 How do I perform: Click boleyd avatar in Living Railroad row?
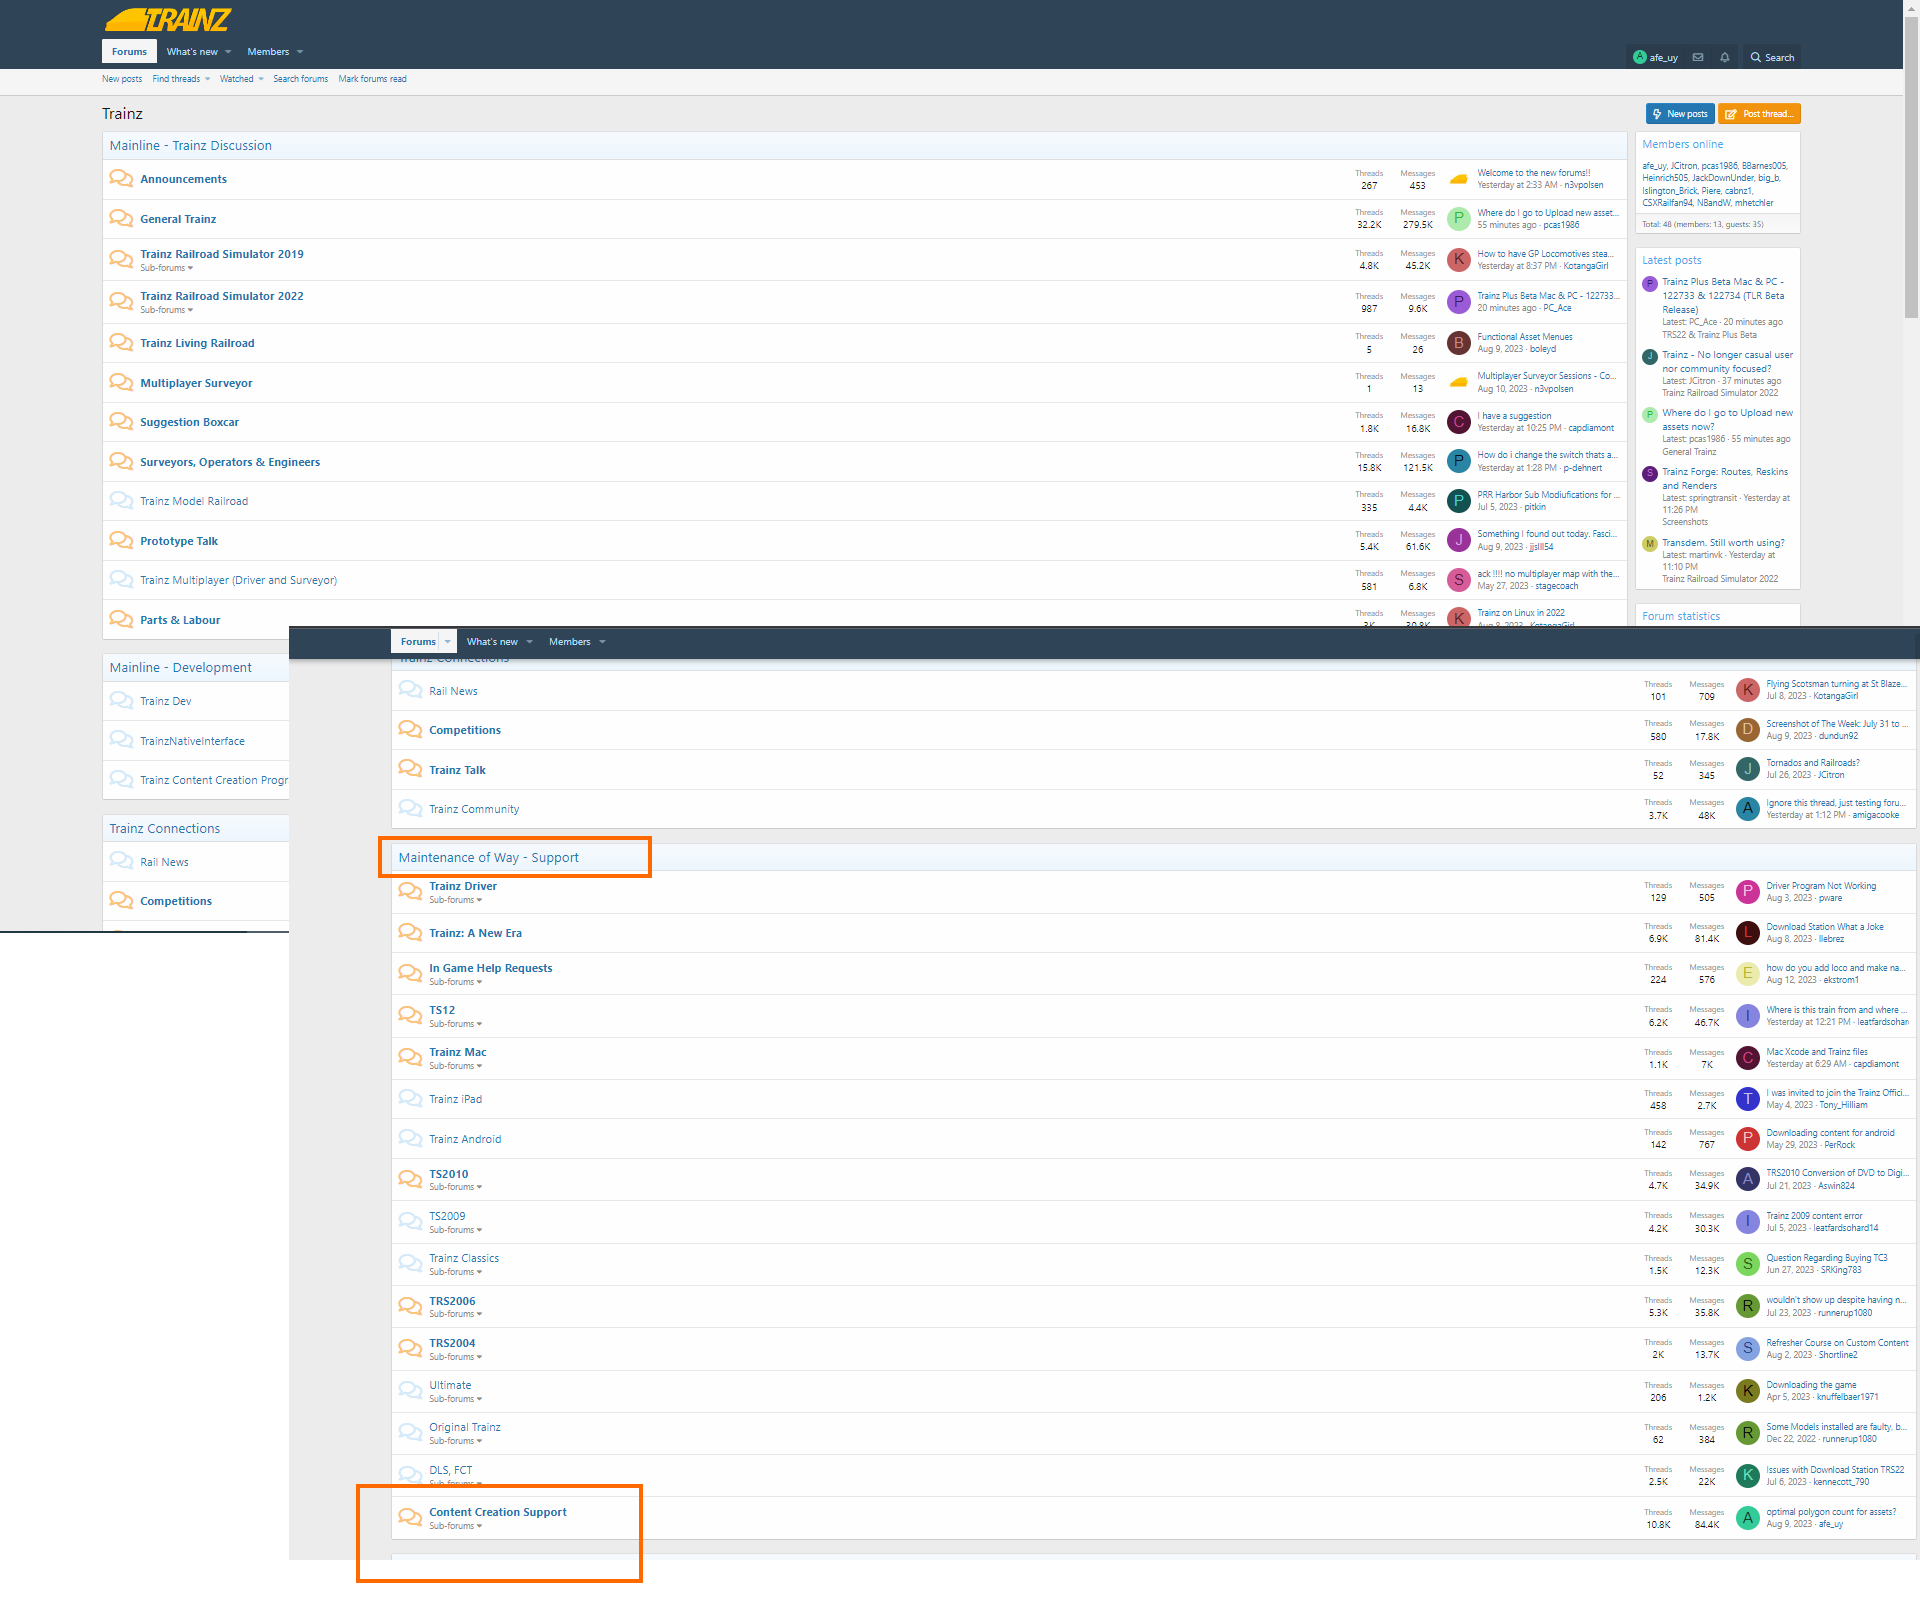tap(1459, 343)
